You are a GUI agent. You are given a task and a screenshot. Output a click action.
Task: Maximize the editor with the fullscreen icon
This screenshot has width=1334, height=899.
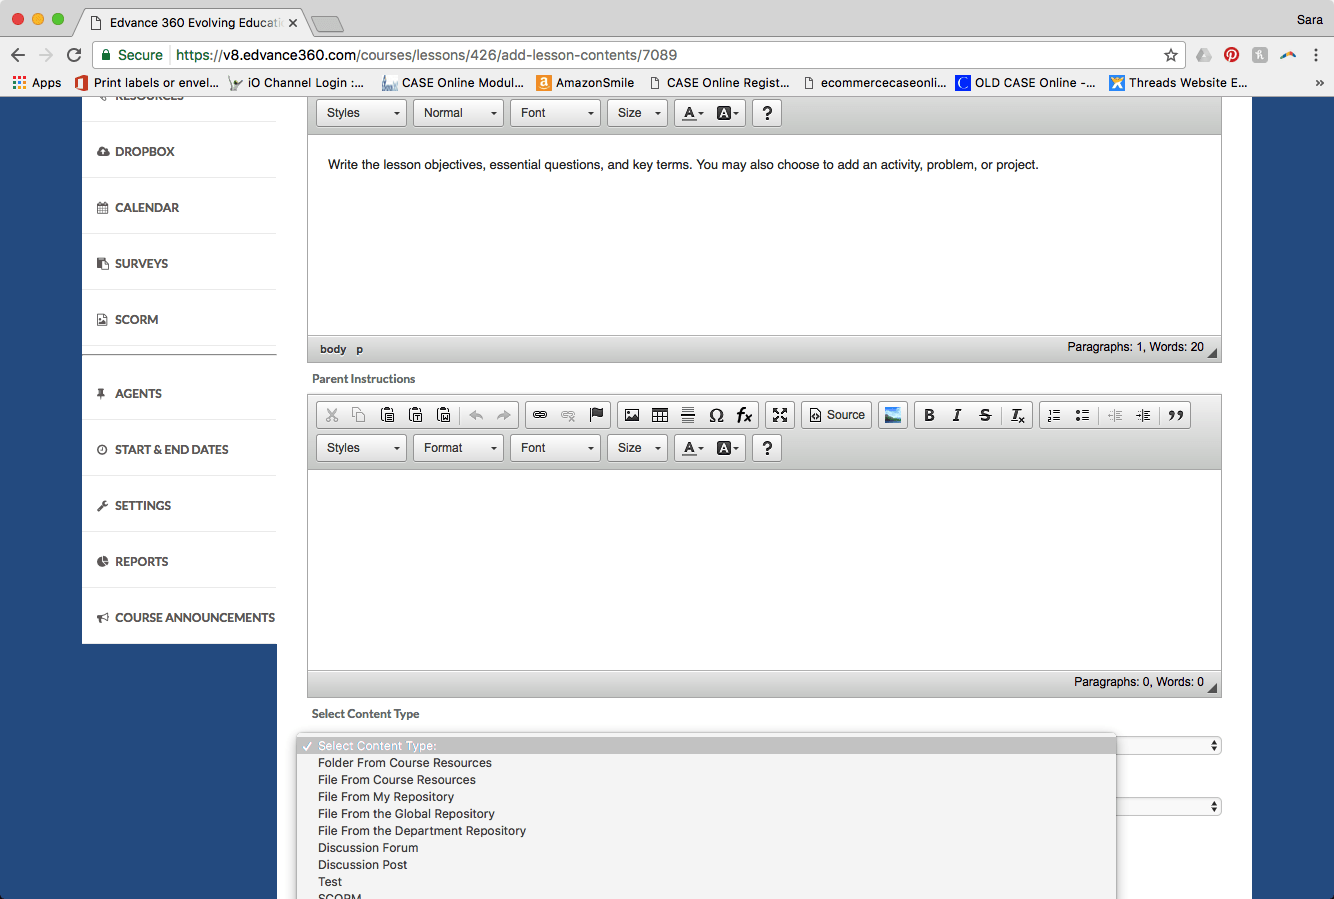pyautogui.click(x=780, y=415)
